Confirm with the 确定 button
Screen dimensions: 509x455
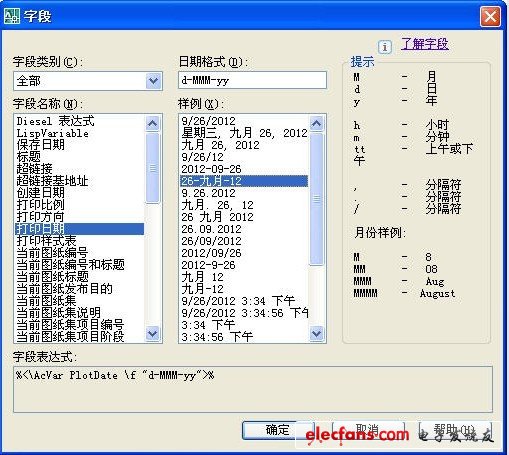(277, 430)
